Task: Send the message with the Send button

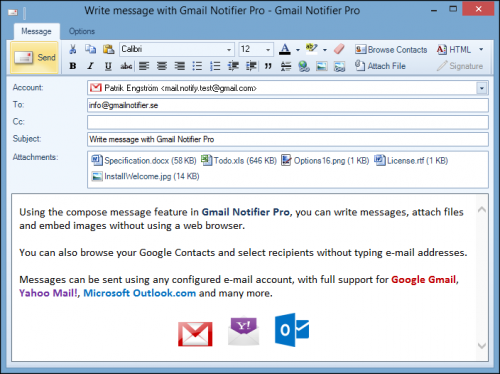Action: pyautogui.click(x=35, y=57)
